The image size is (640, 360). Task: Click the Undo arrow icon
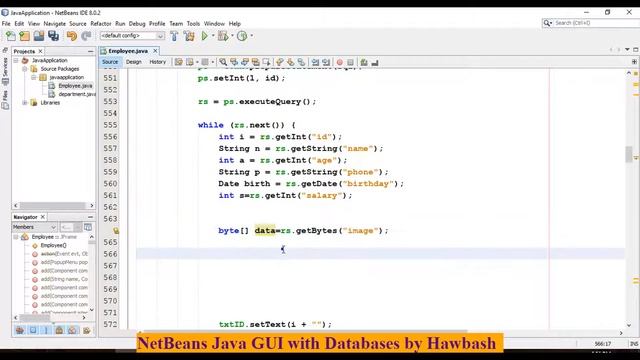click(x=71, y=36)
